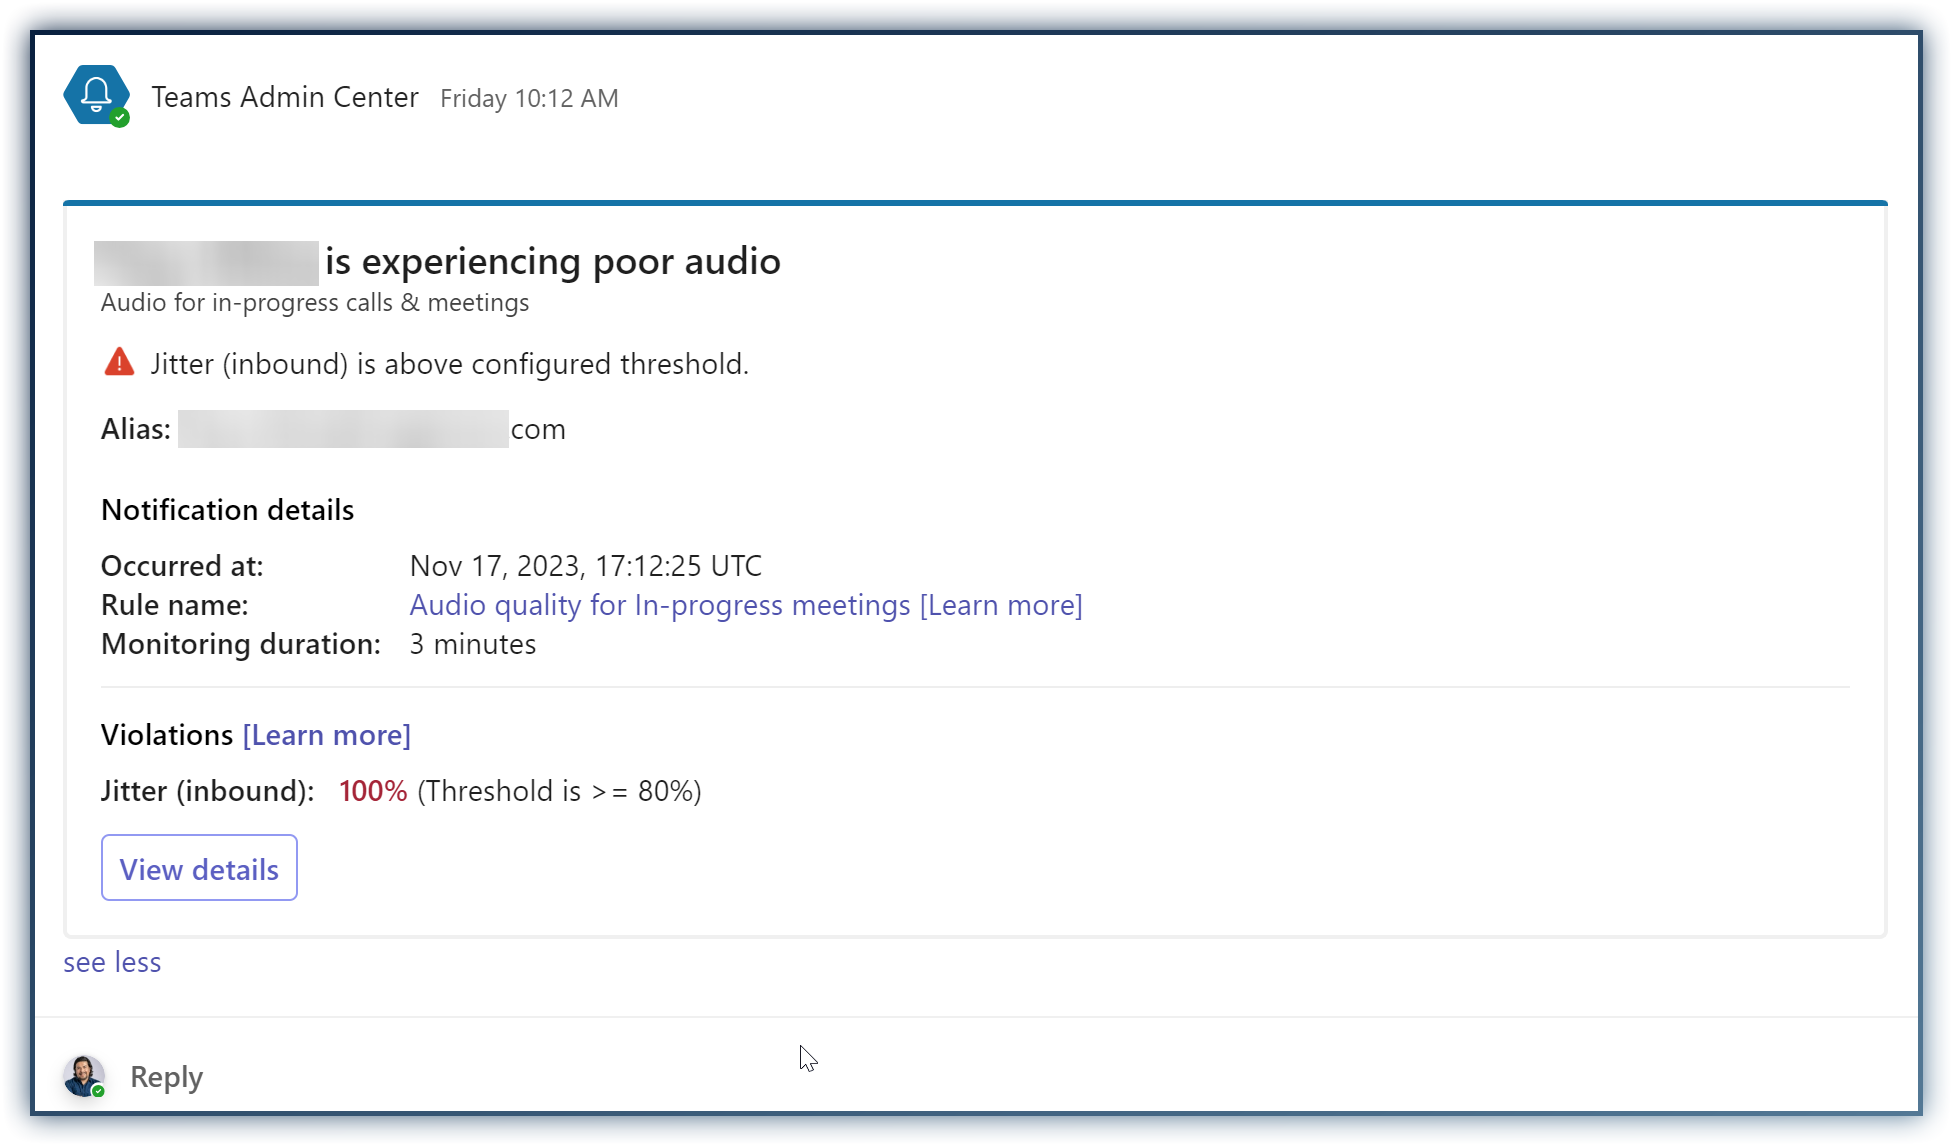The height and width of the screenshot is (1146, 1953).
Task: Open the View details button
Action: 199,868
